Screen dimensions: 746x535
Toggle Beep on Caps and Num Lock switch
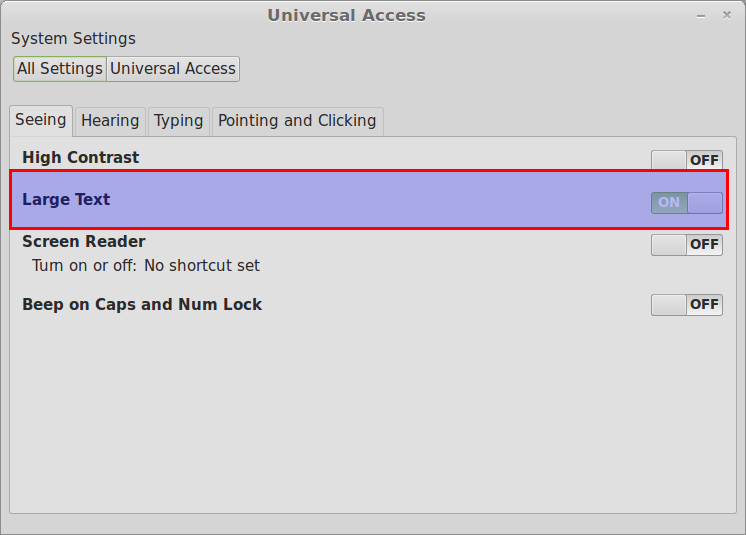click(687, 305)
